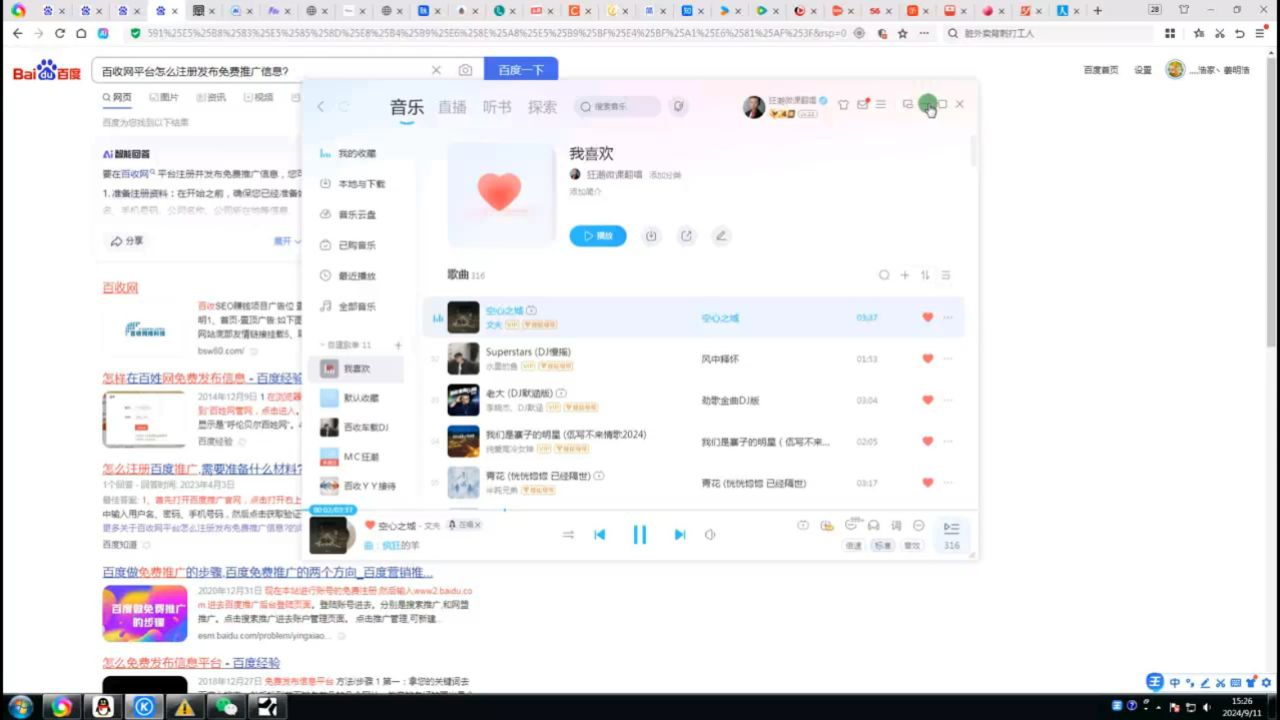
Task: Go back with the player's back arrow
Action: click(x=321, y=106)
